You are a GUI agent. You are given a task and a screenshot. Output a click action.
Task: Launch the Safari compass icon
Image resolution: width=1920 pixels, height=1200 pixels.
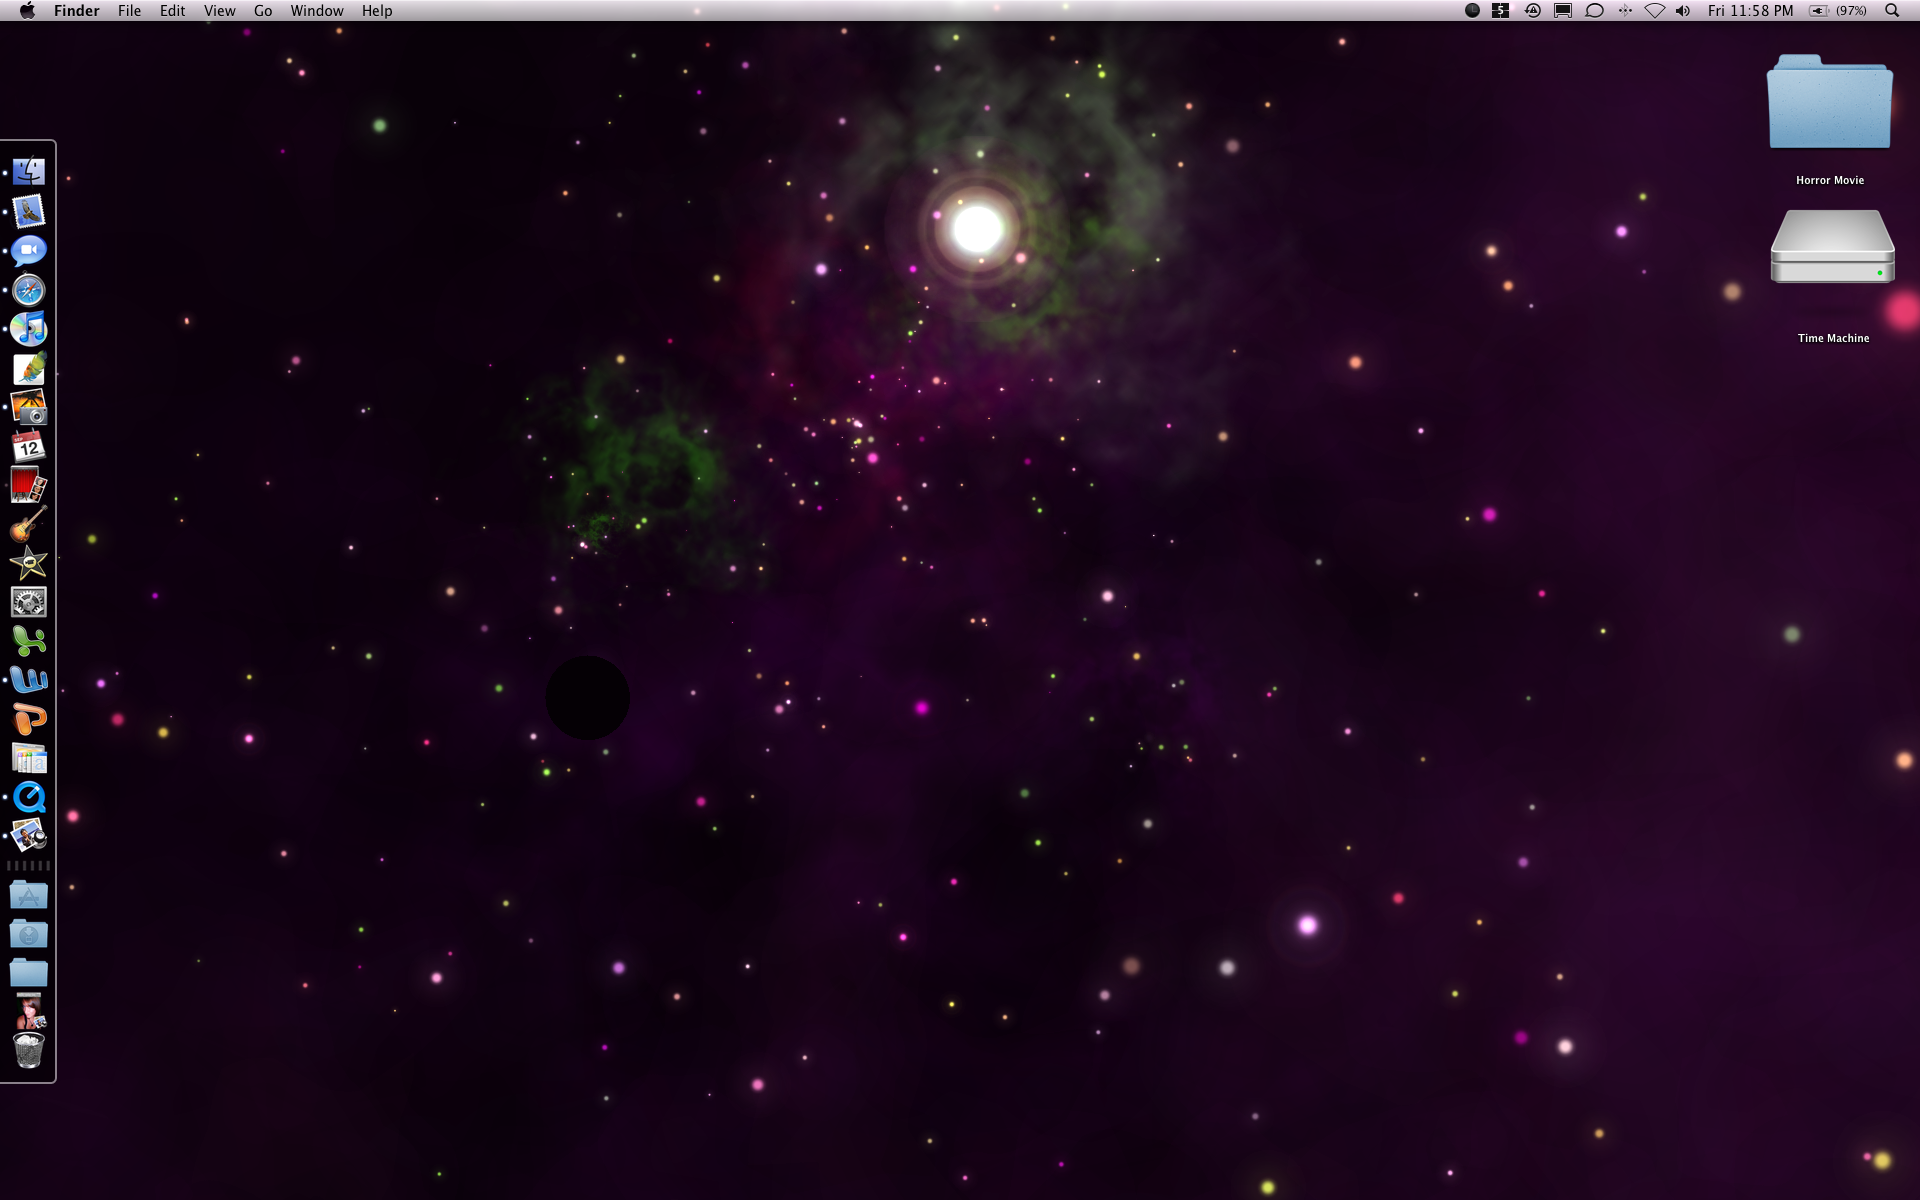[29, 290]
